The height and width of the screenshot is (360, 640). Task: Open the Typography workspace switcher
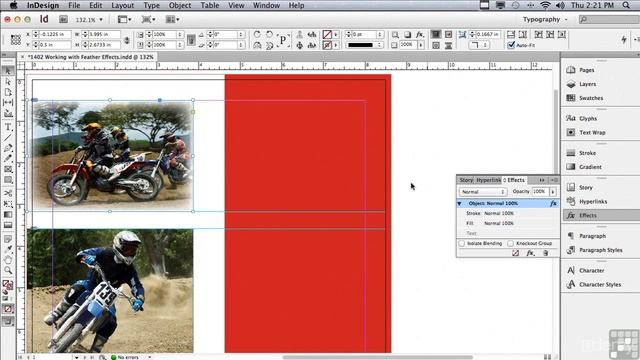(545, 19)
